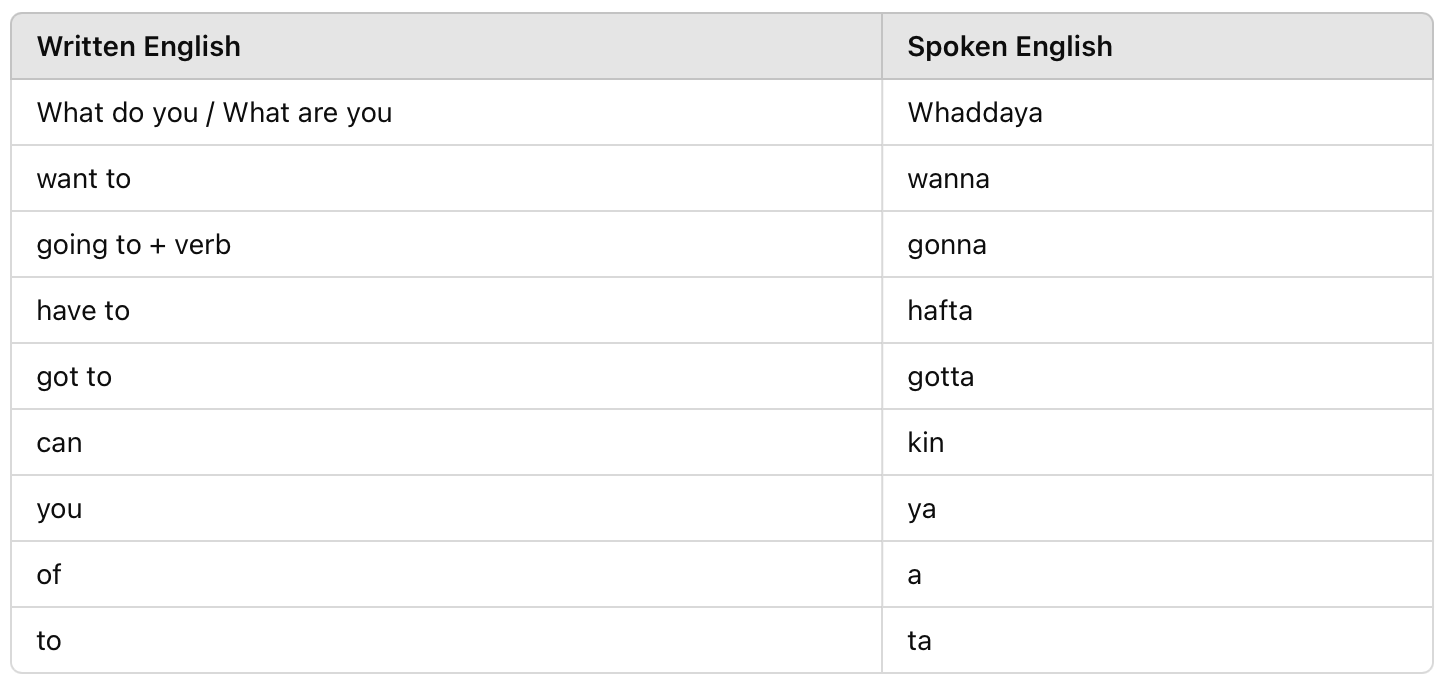Viewport: 1446px width, 688px height.
Task: Select the written 'you' cell
Action: tap(447, 508)
